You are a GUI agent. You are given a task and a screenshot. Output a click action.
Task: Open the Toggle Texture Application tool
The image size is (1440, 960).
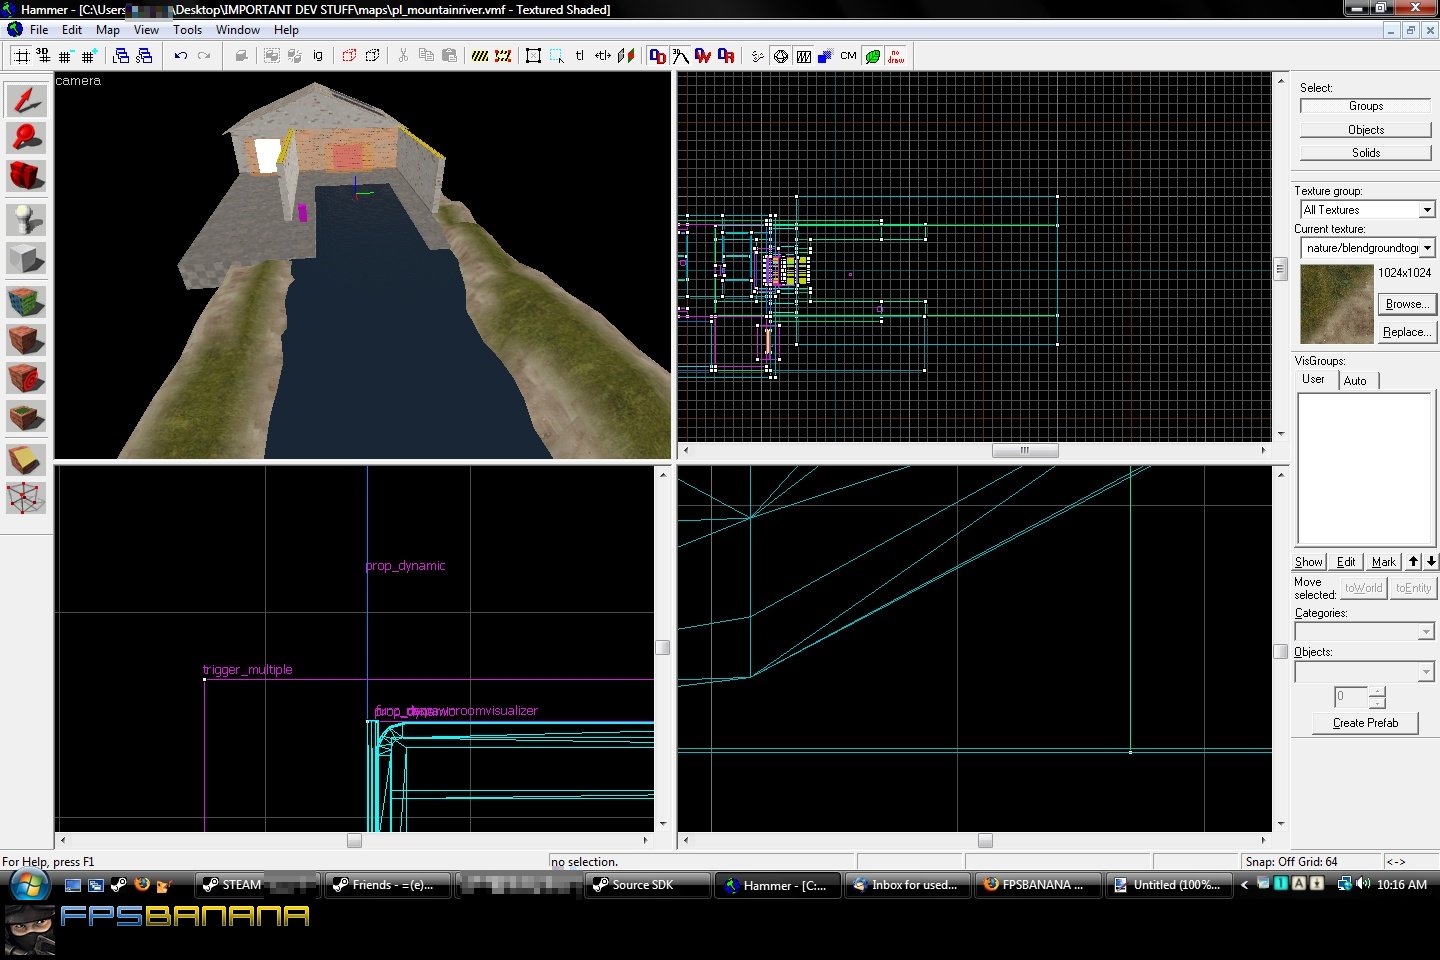tap(27, 301)
